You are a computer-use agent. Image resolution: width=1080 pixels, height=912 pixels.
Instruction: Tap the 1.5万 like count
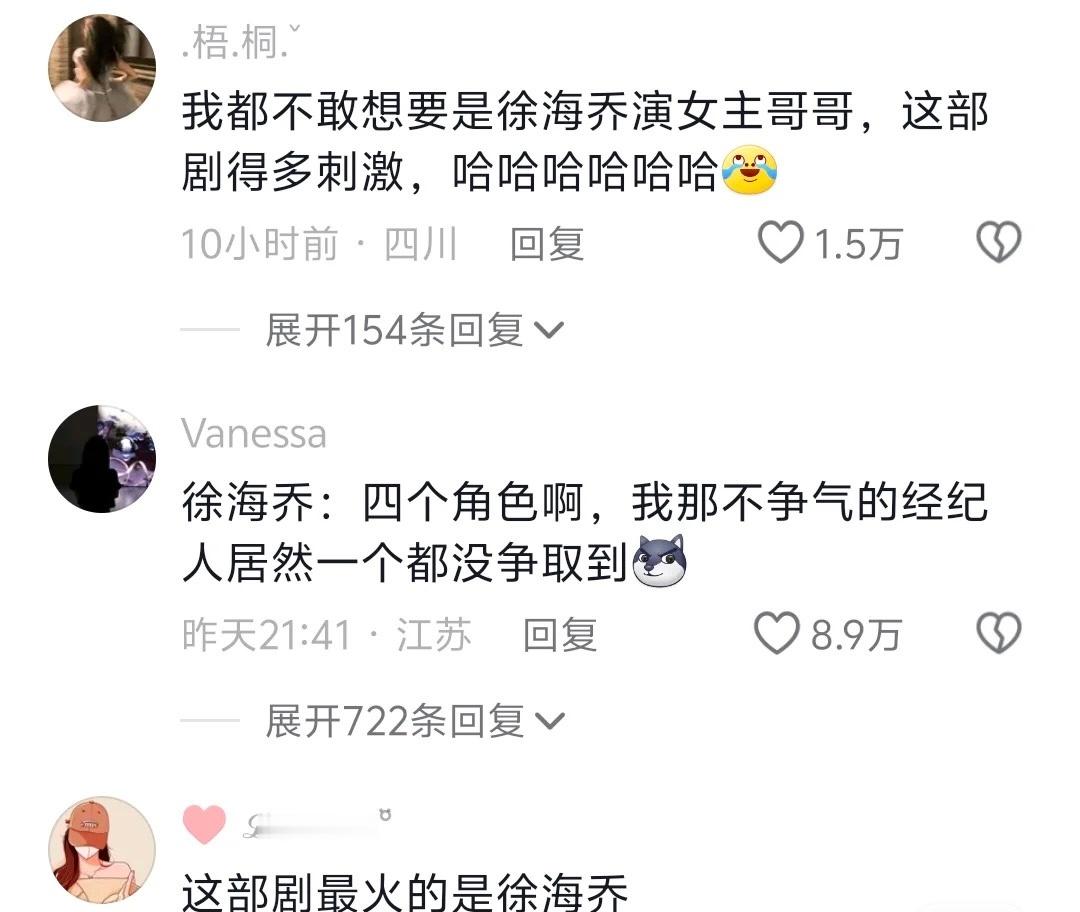pos(858,244)
